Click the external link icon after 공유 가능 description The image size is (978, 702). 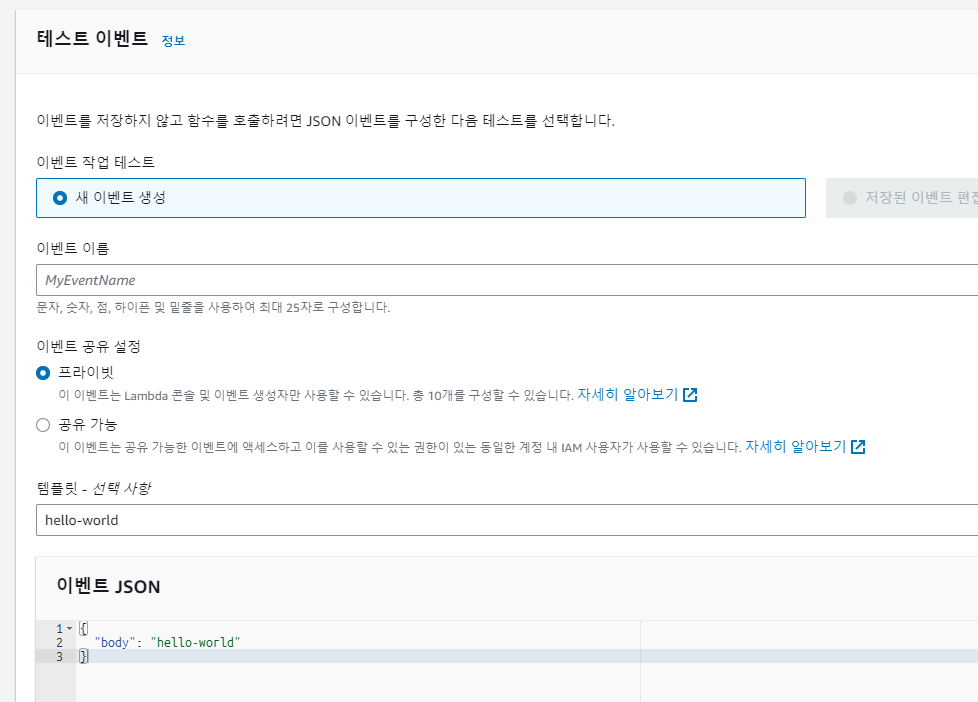click(x=858, y=447)
